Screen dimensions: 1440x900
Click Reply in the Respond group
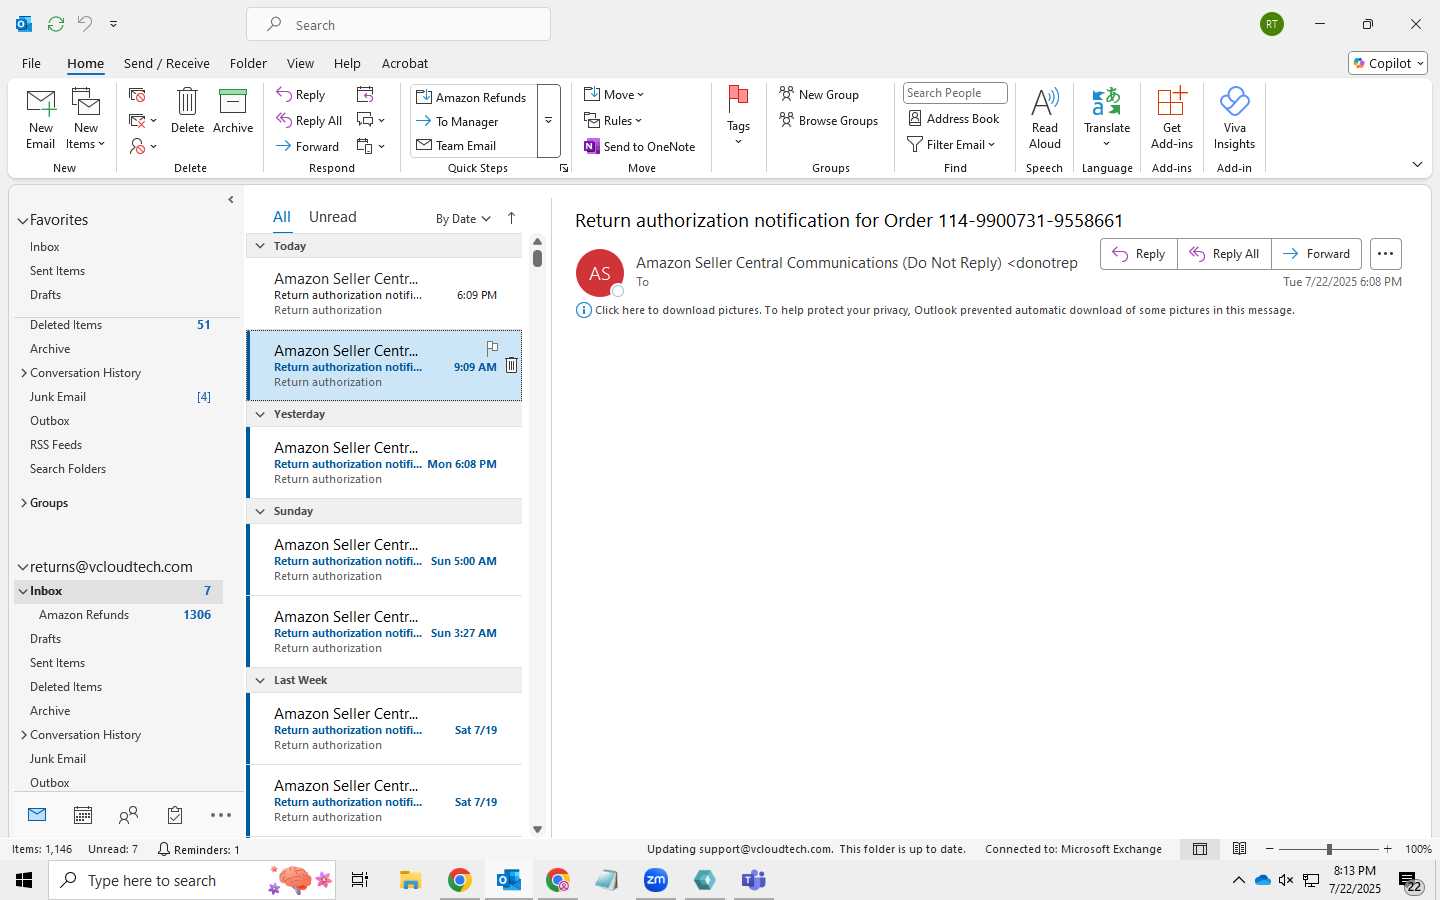tap(301, 95)
